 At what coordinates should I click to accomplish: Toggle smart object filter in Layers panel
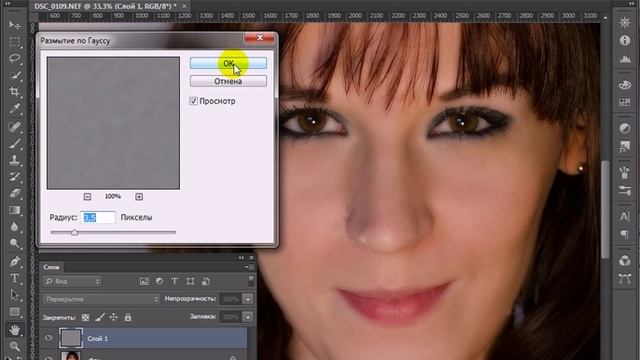[x=206, y=281]
